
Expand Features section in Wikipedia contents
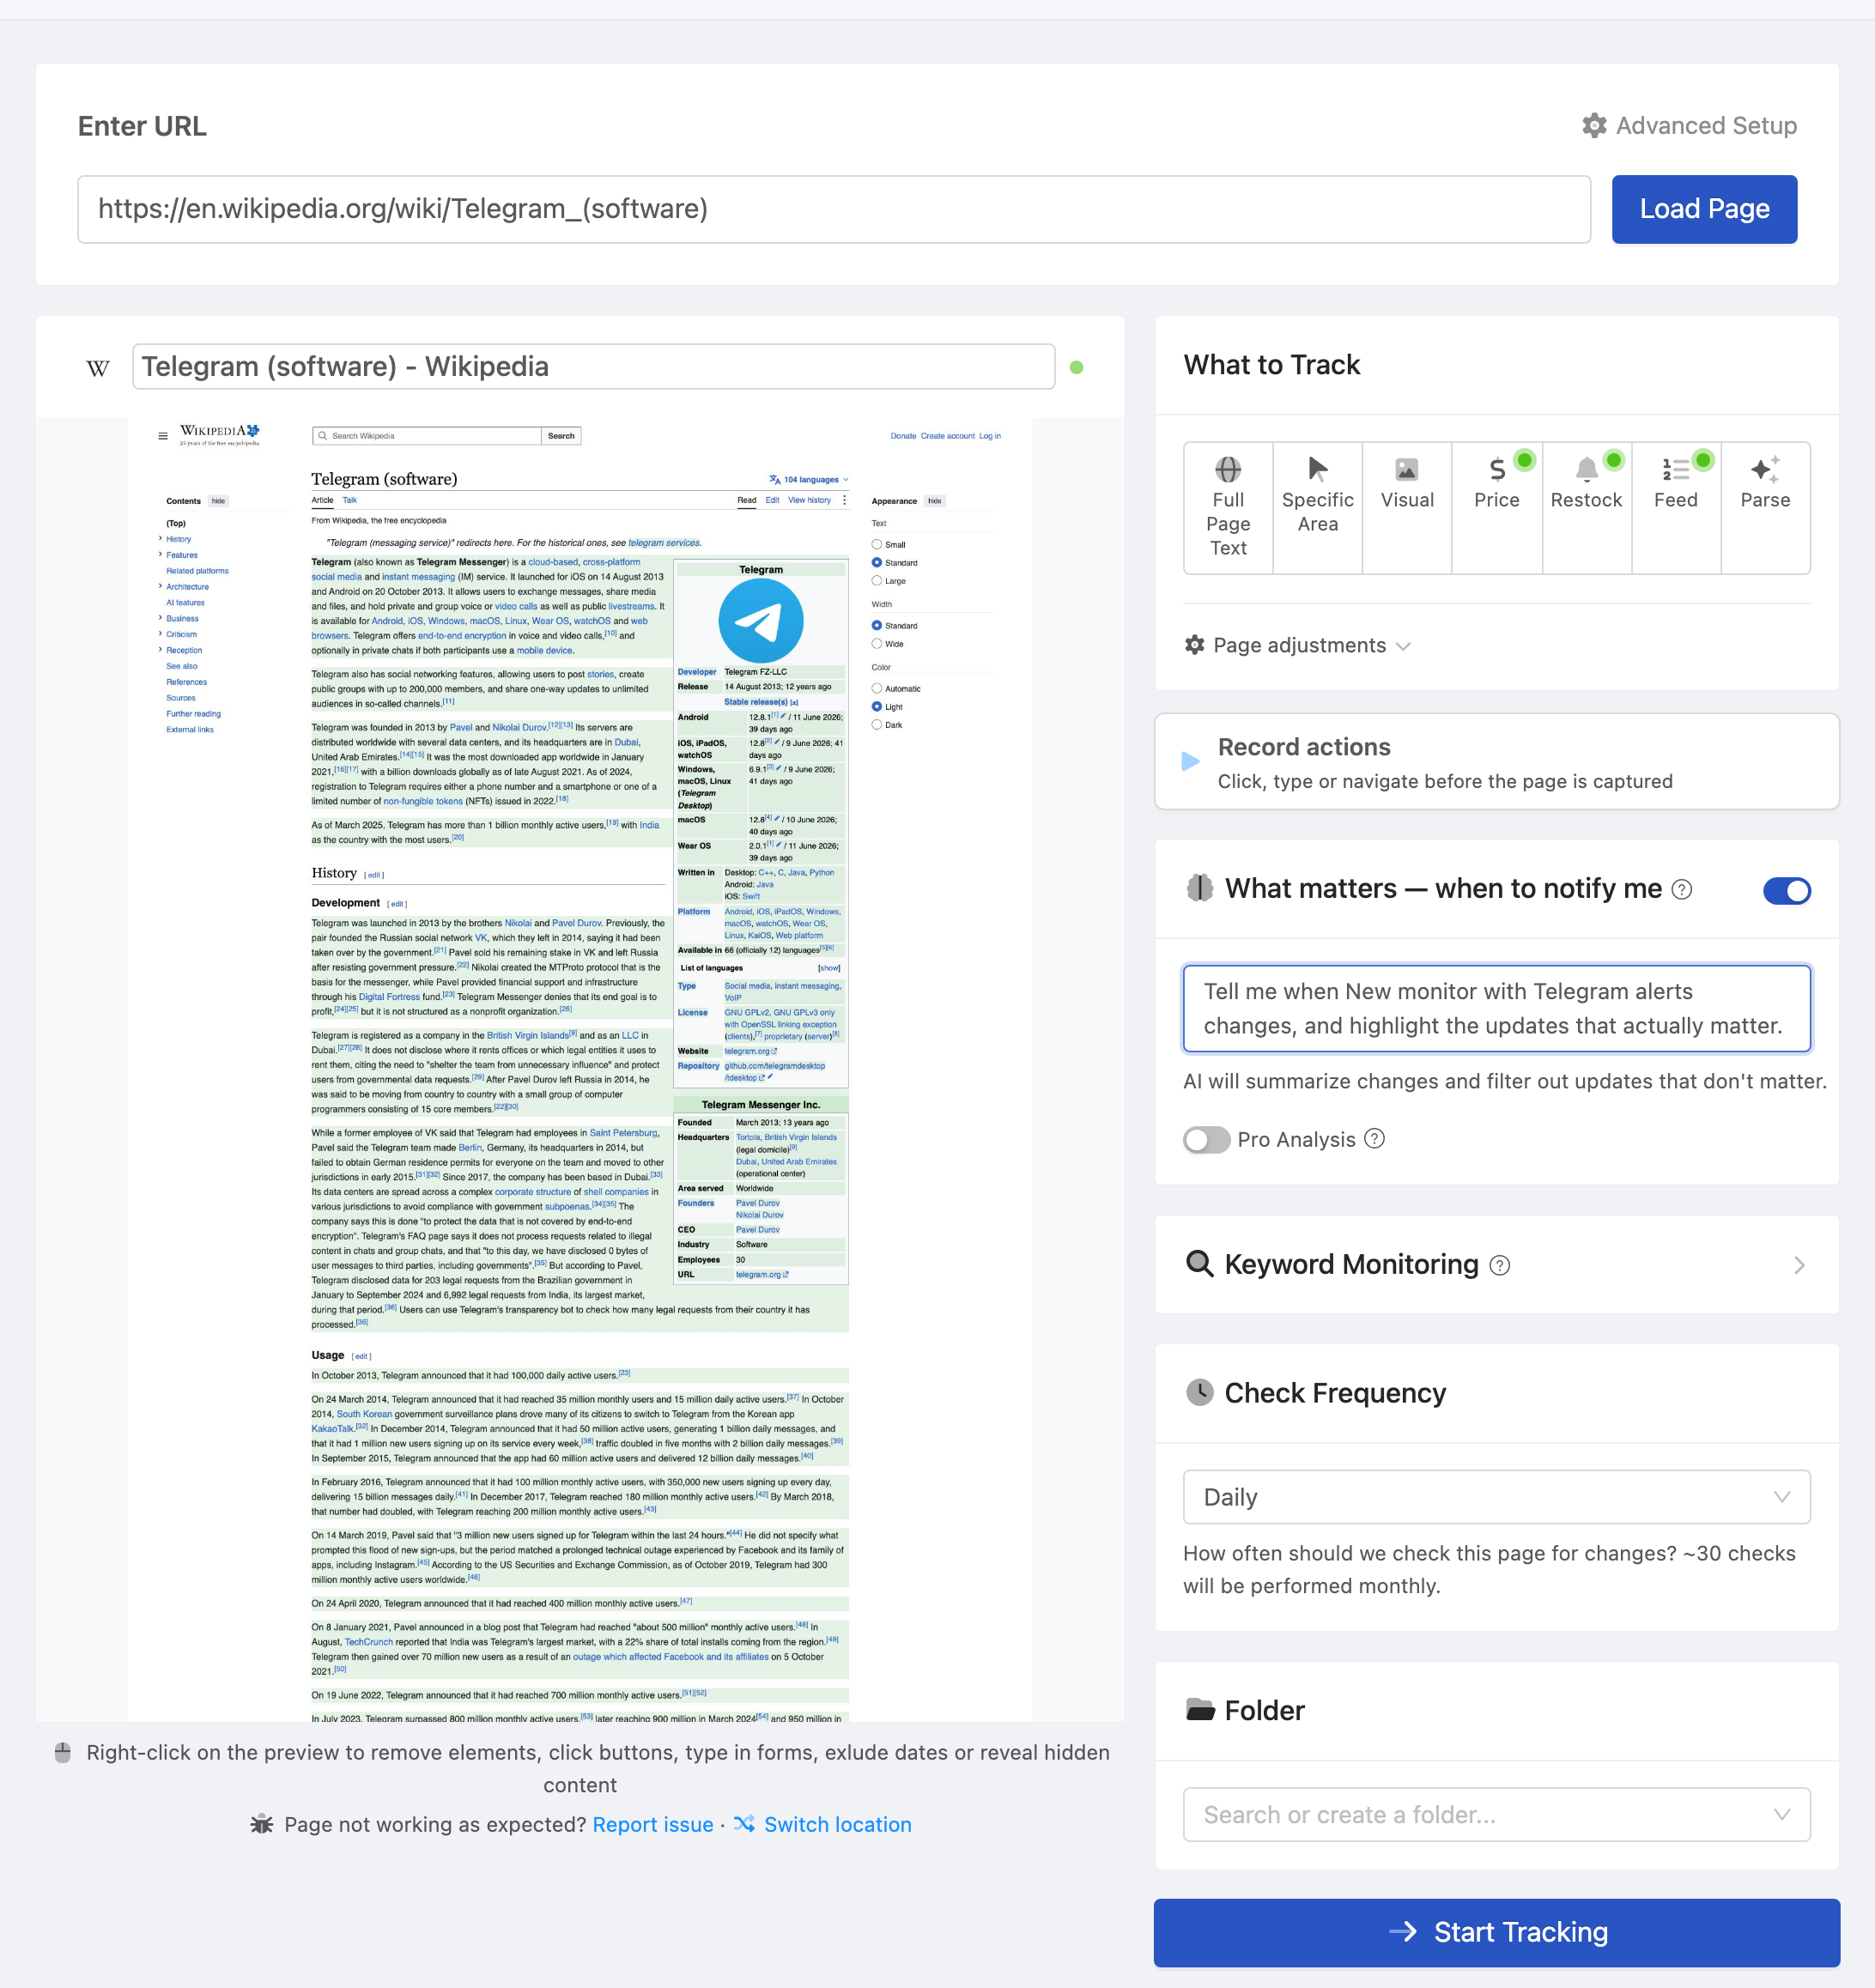pyautogui.click(x=160, y=555)
